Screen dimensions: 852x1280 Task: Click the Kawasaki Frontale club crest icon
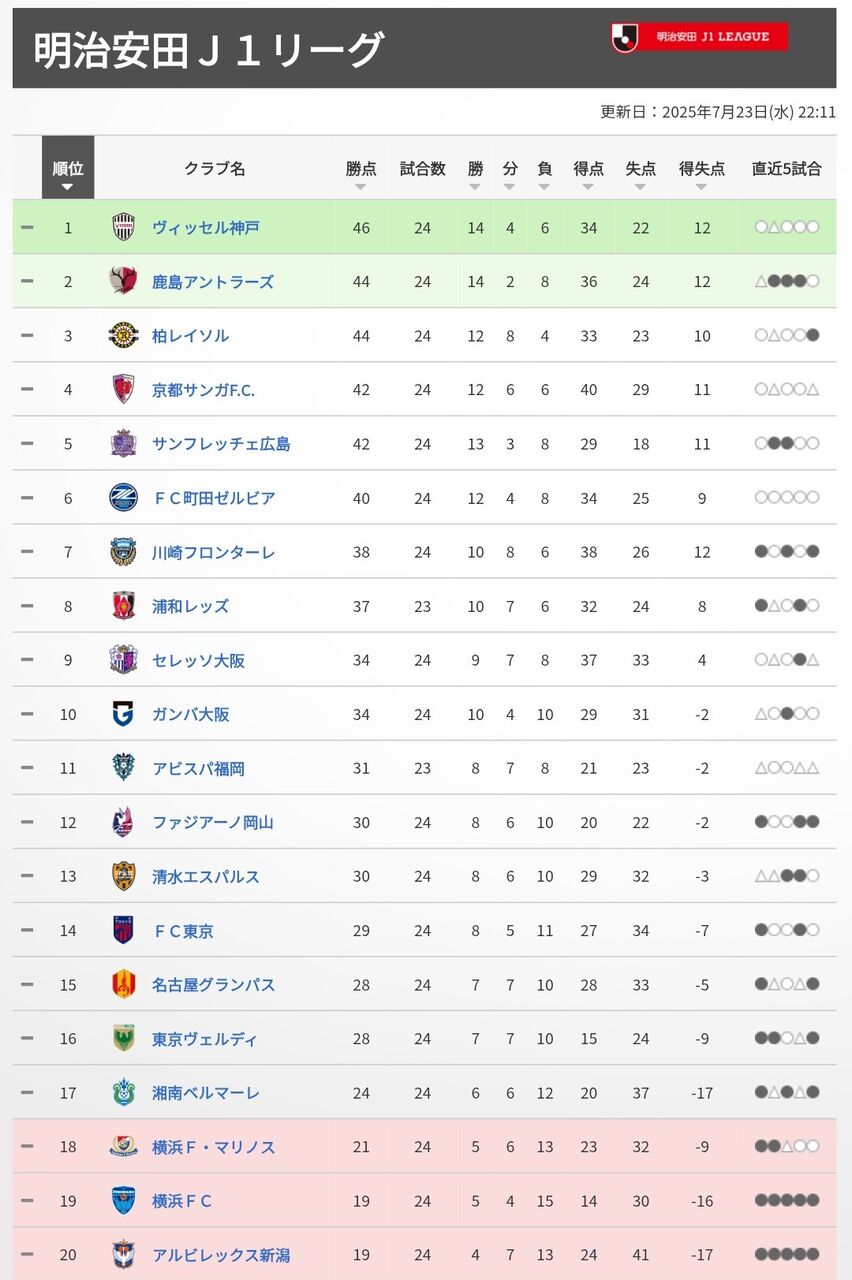click(123, 552)
